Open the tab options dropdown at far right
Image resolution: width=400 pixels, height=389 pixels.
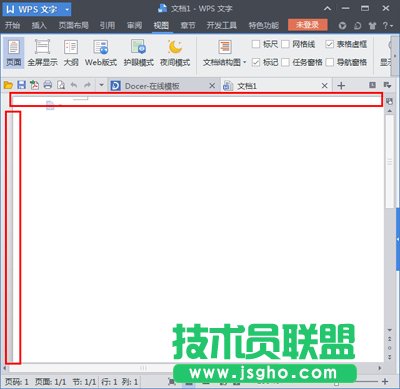[387, 85]
